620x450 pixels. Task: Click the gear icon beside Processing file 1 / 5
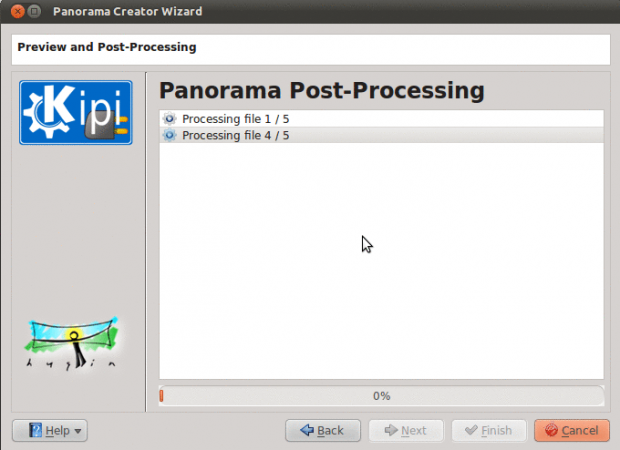point(169,119)
